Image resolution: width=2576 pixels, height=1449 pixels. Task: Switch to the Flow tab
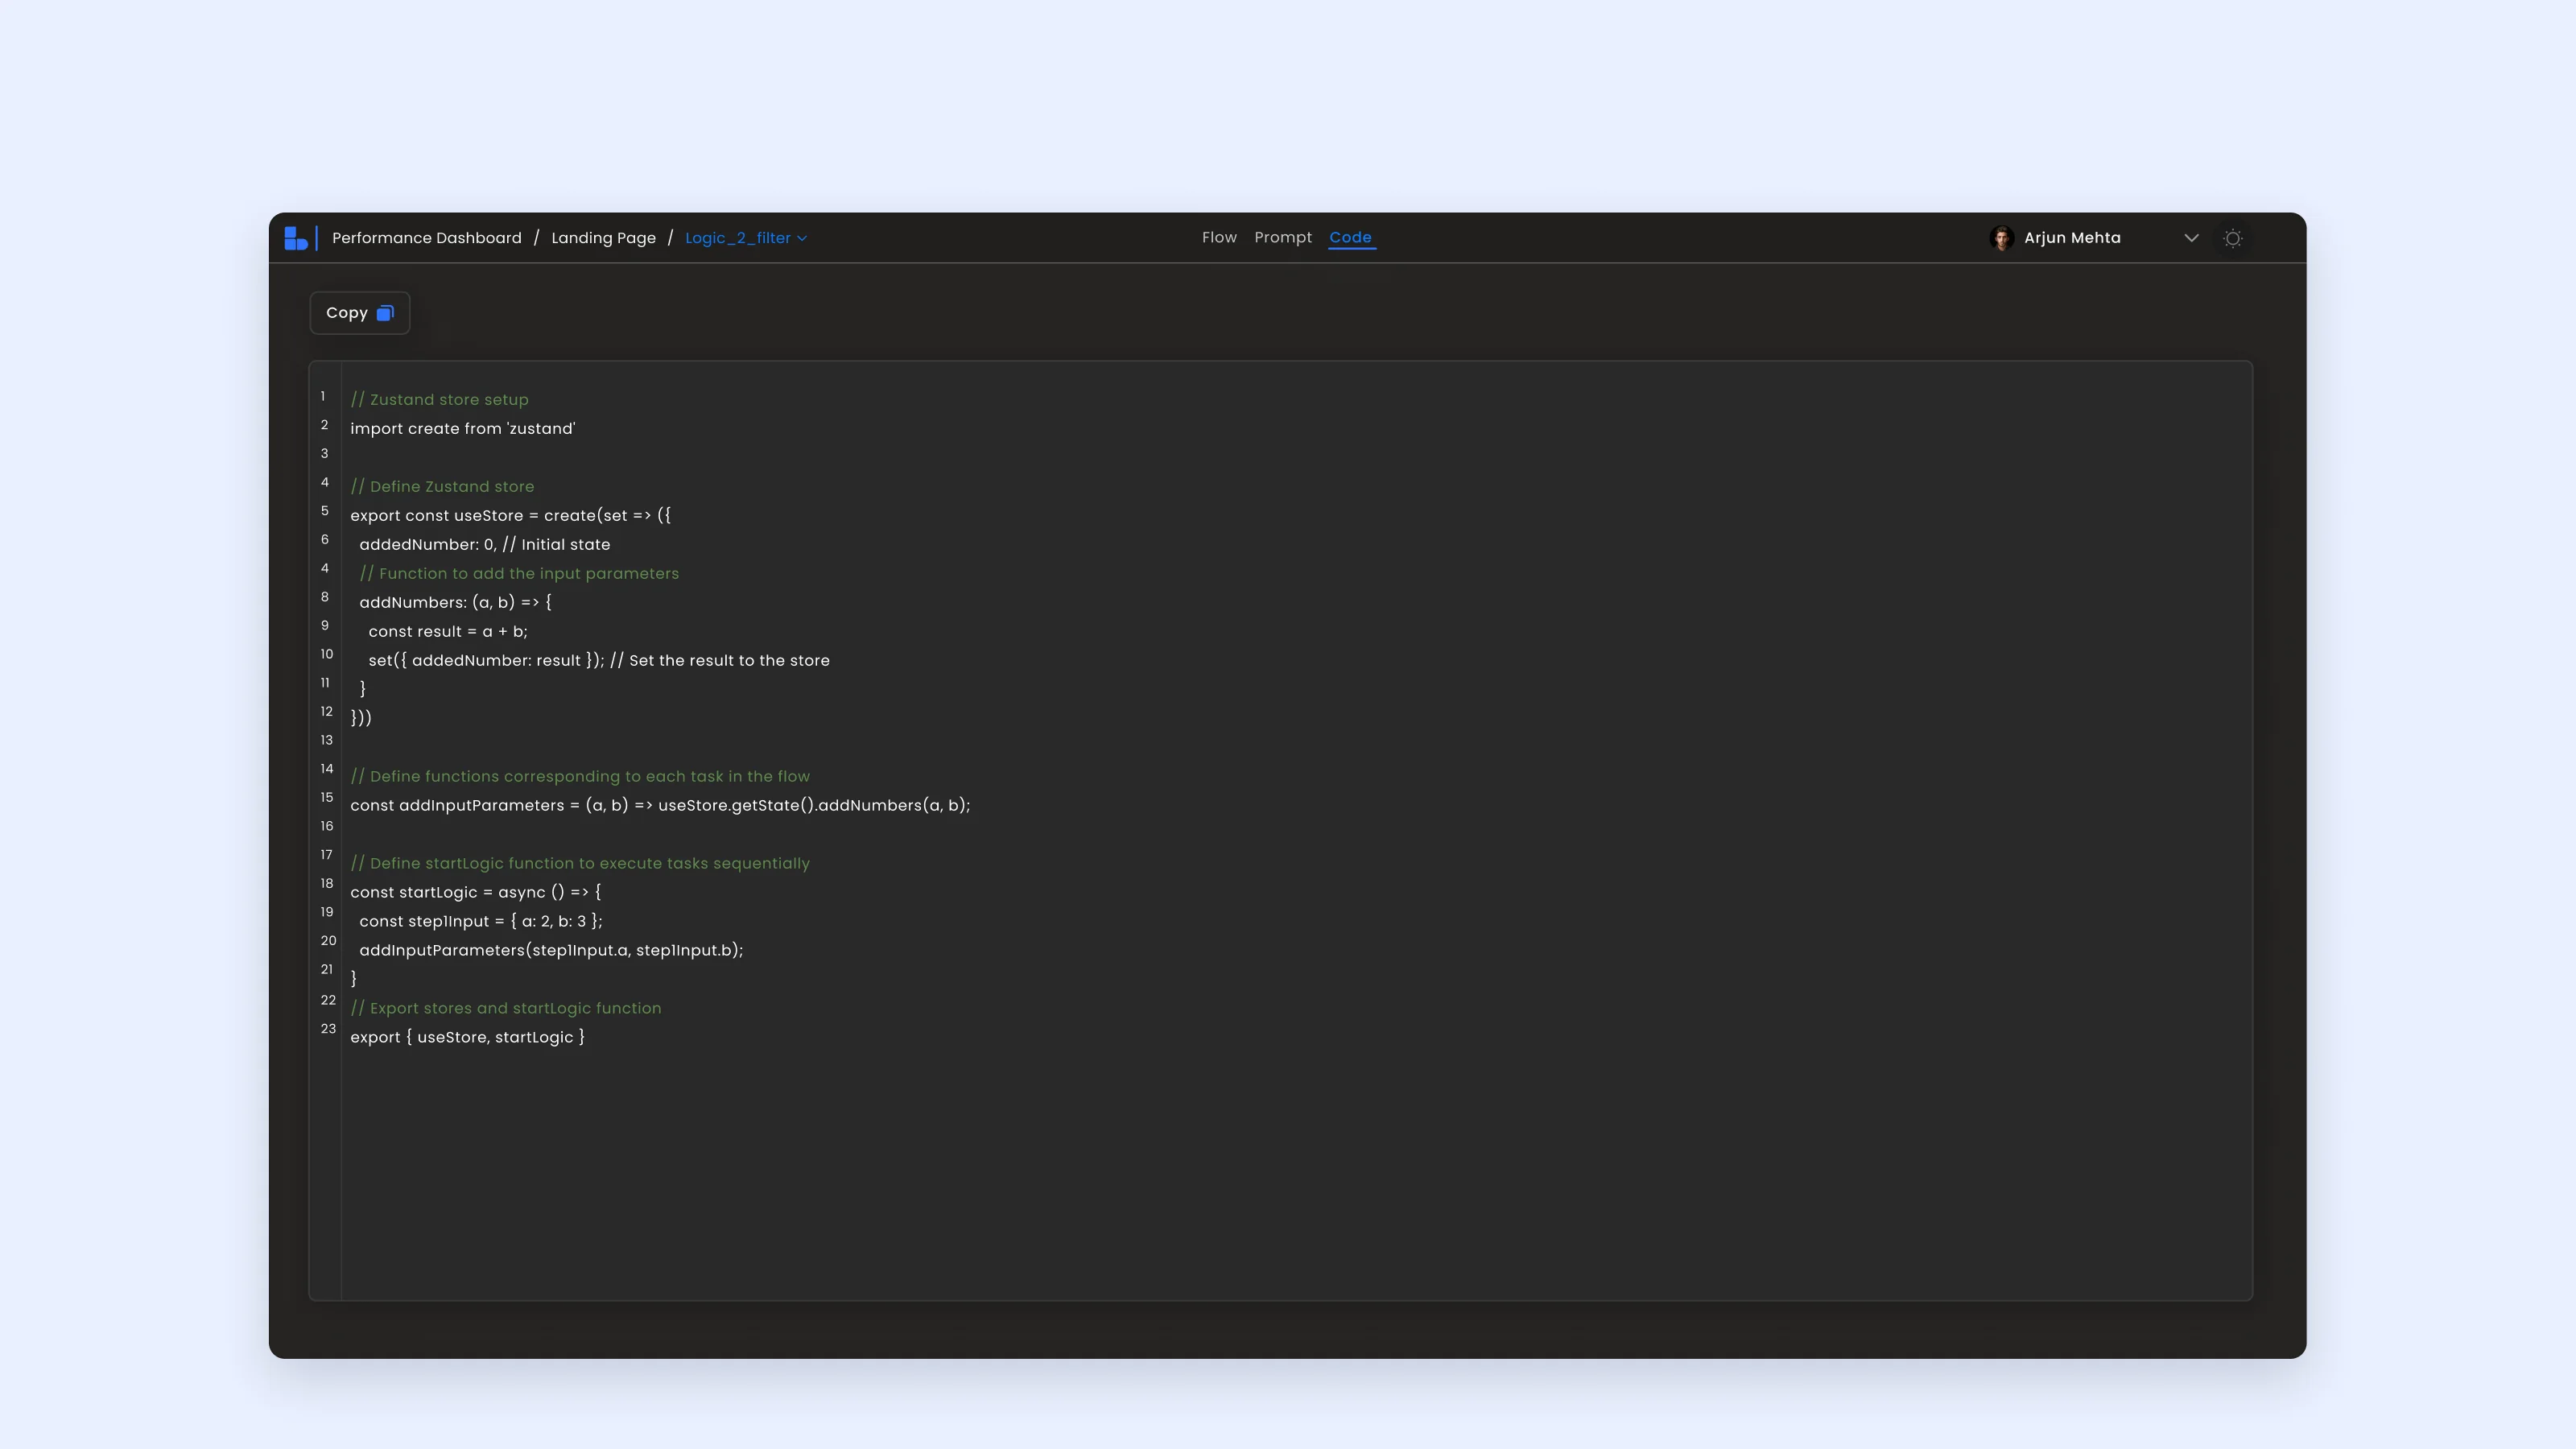pyautogui.click(x=1219, y=237)
